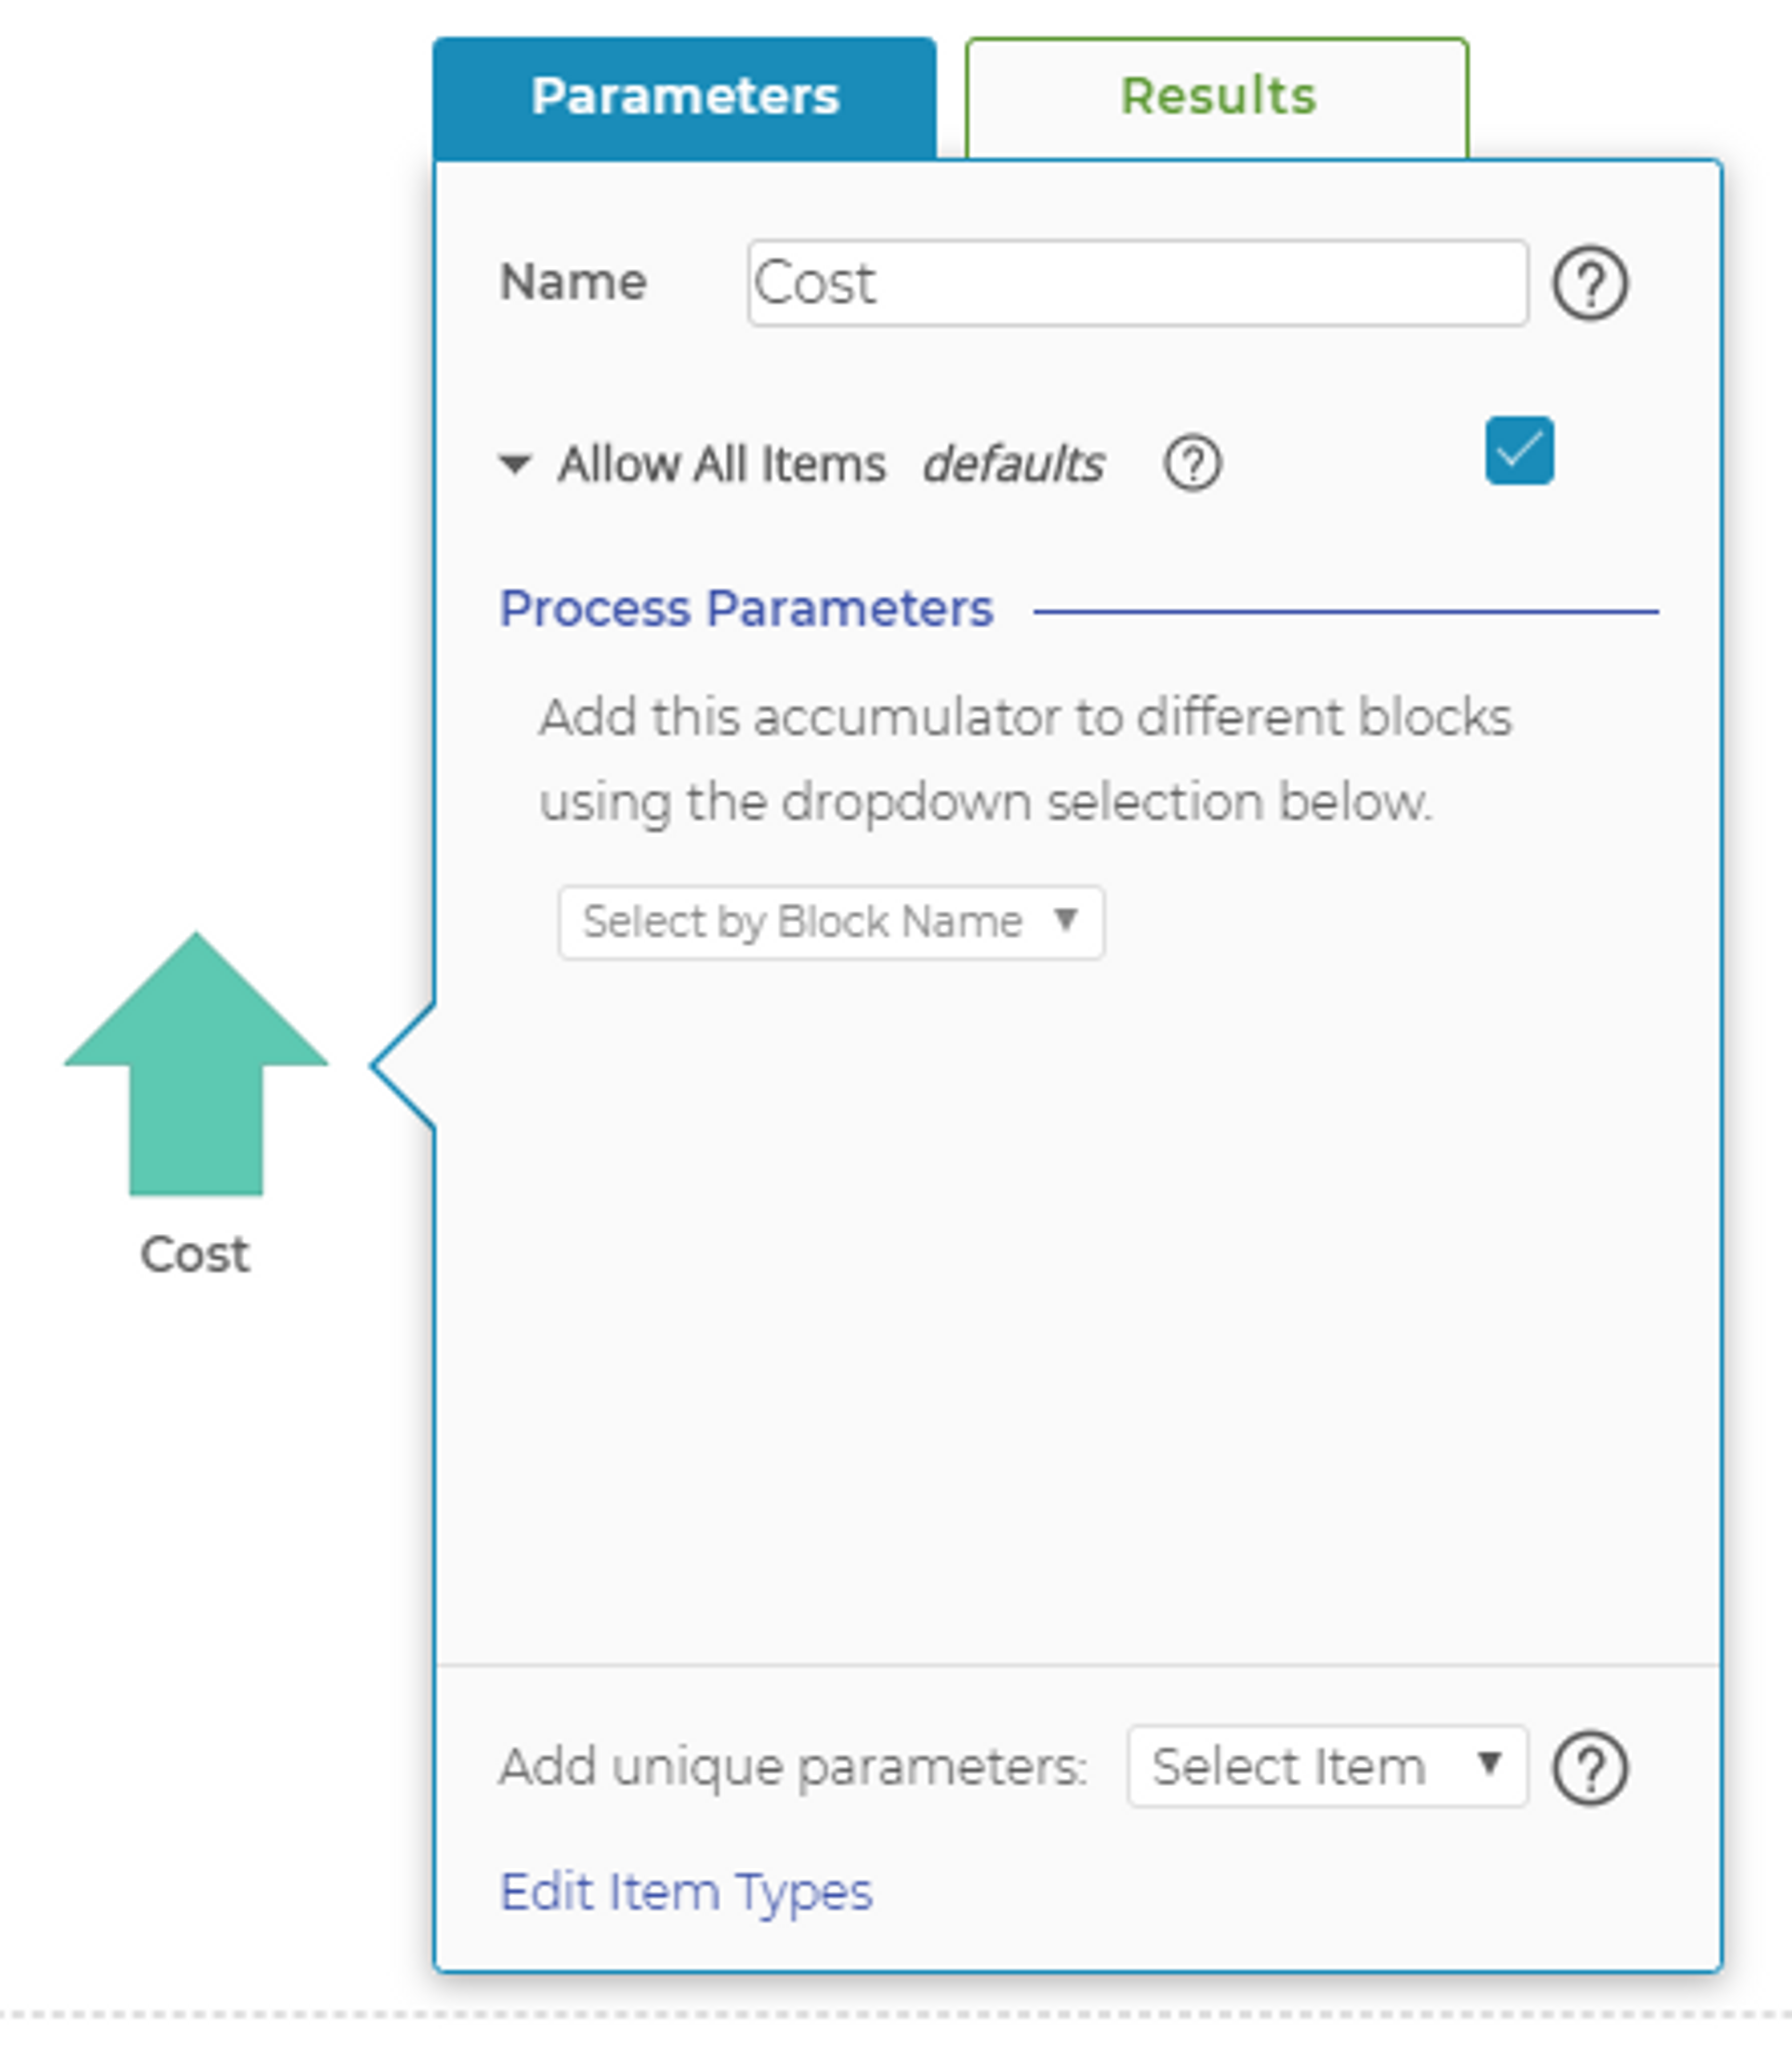
Task: Uncheck the Allow All Items checkbox
Action: point(1519,451)
